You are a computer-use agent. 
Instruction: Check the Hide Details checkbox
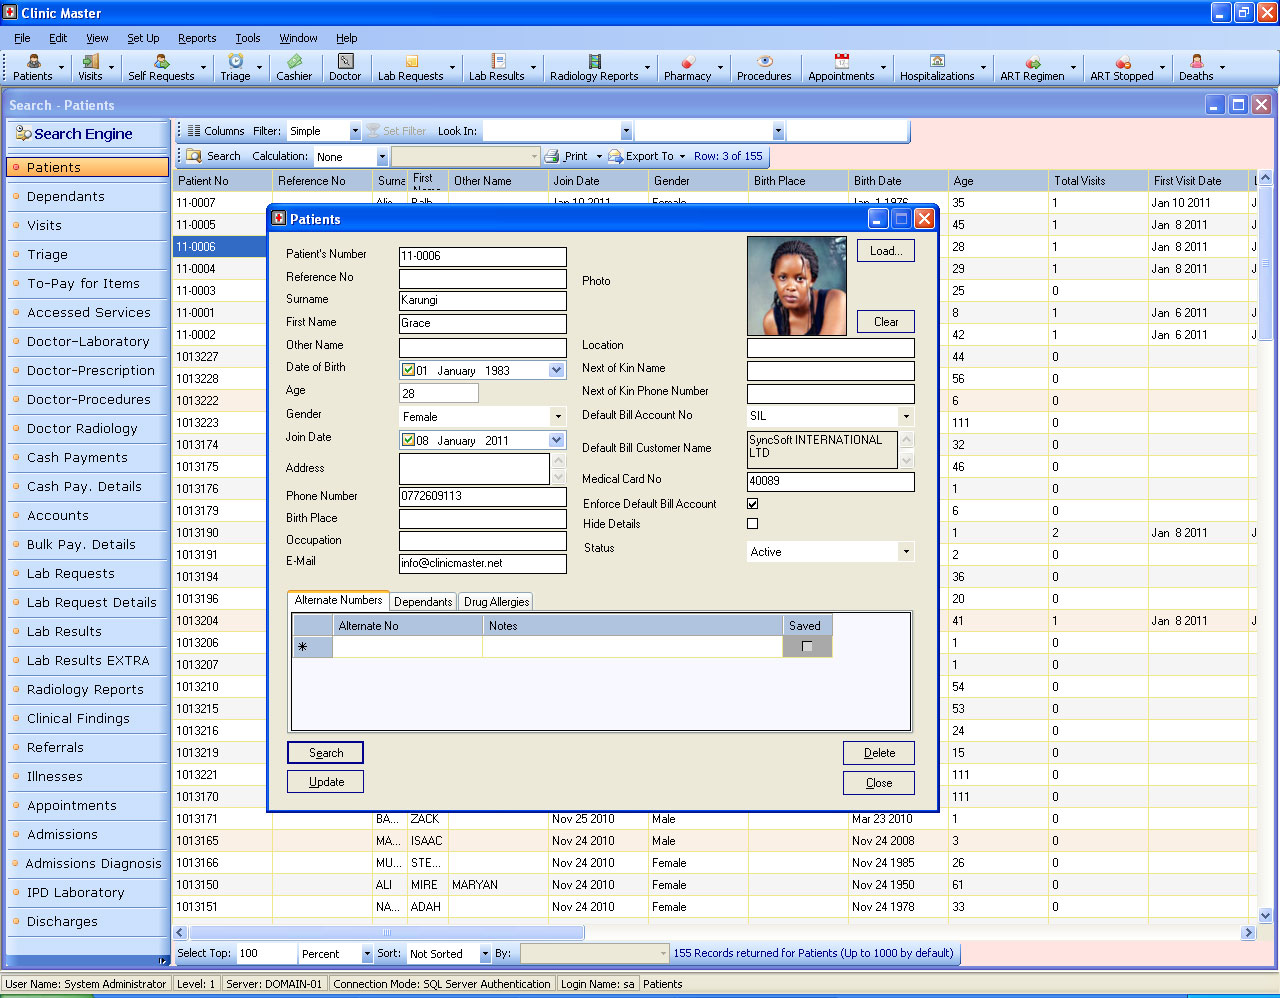(753, 524)
